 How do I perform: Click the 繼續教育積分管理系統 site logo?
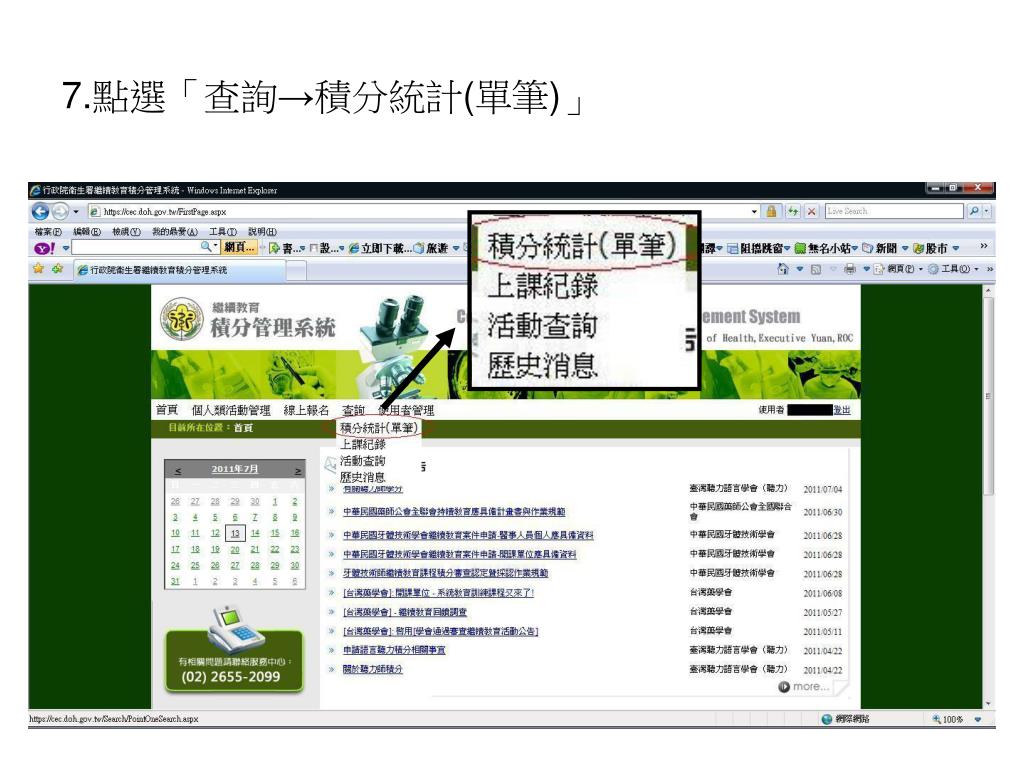[248, 319]
